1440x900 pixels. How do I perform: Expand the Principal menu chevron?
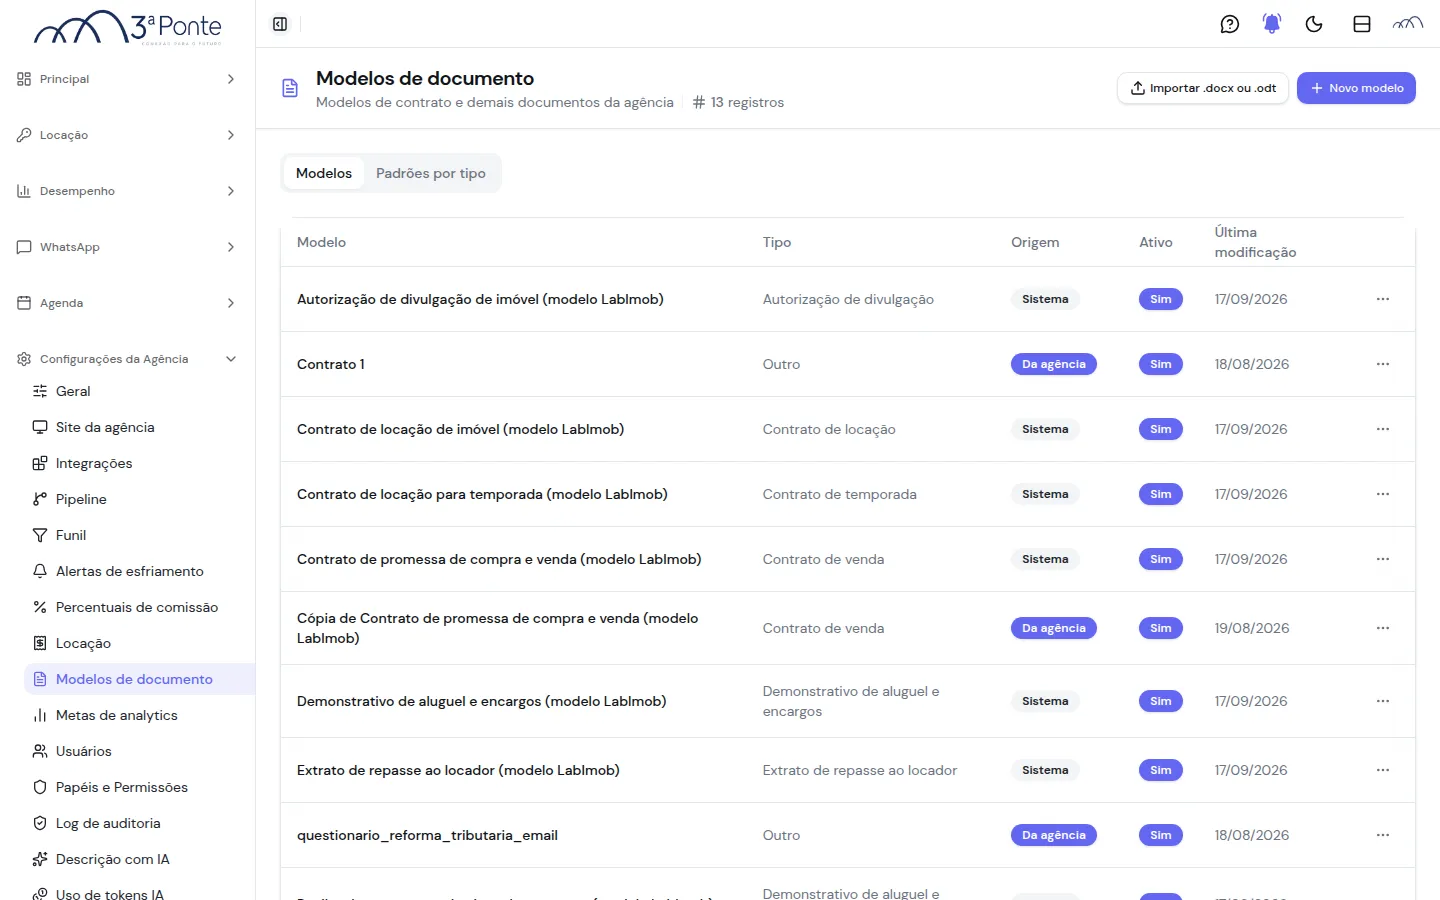point(231,79)
